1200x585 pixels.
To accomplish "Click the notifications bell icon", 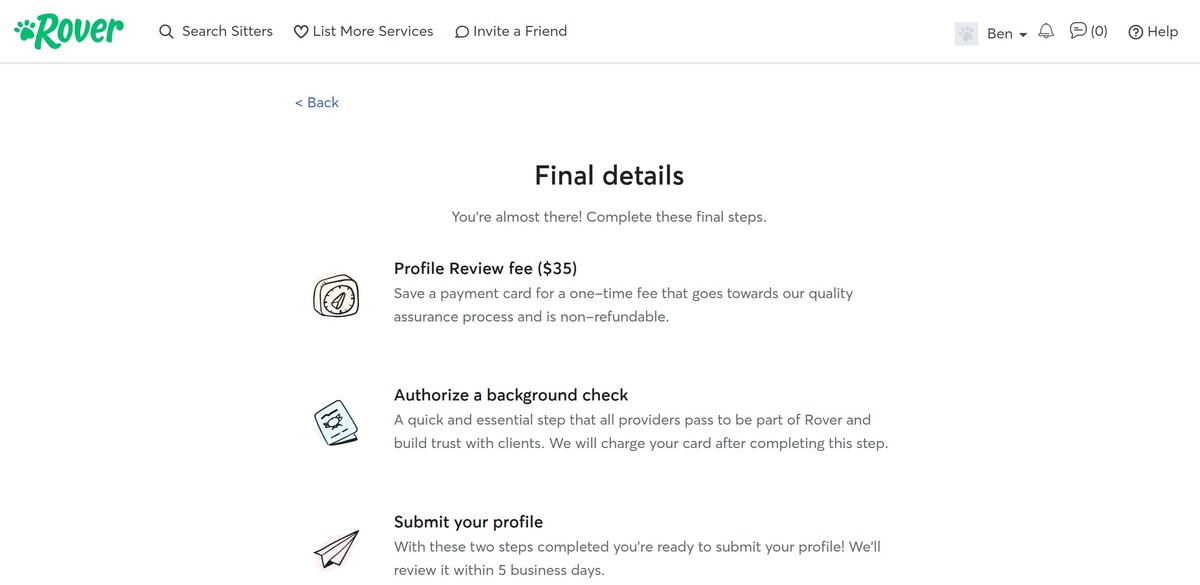I will [1046, 31].
